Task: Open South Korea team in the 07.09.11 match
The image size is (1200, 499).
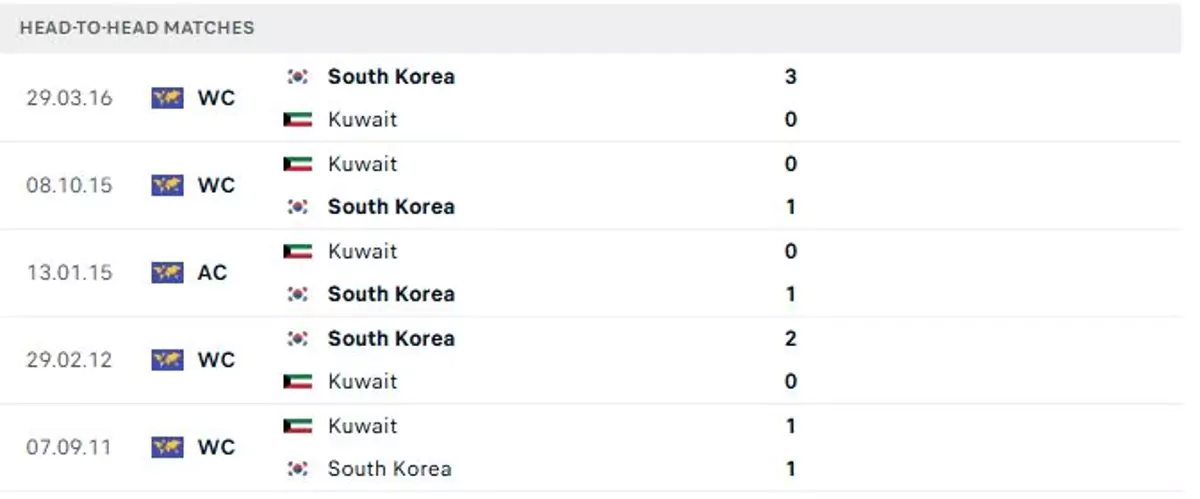Action: pos(389,469)
